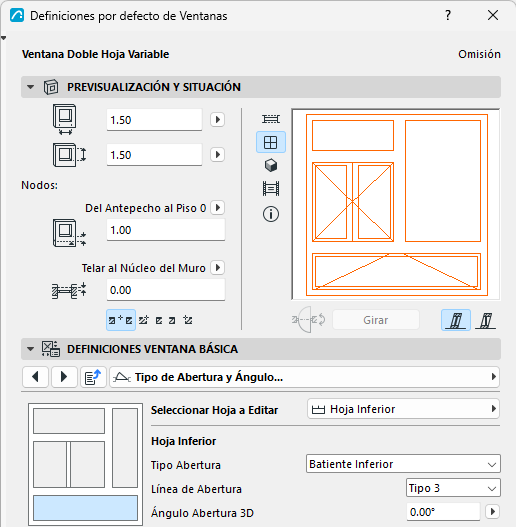Screen dimensions: 516x527
Task: Open the info preview icon
Action: (x=271, y=214)
